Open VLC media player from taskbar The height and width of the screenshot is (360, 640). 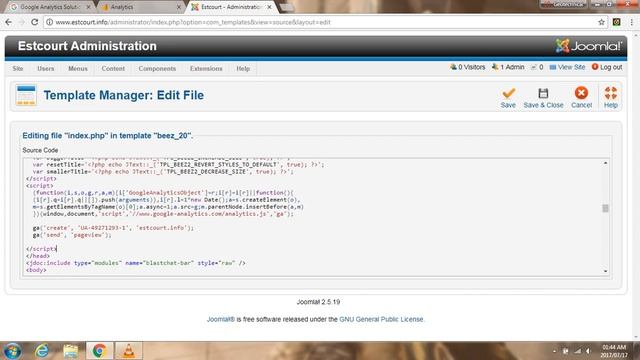[x=129, y=351]
